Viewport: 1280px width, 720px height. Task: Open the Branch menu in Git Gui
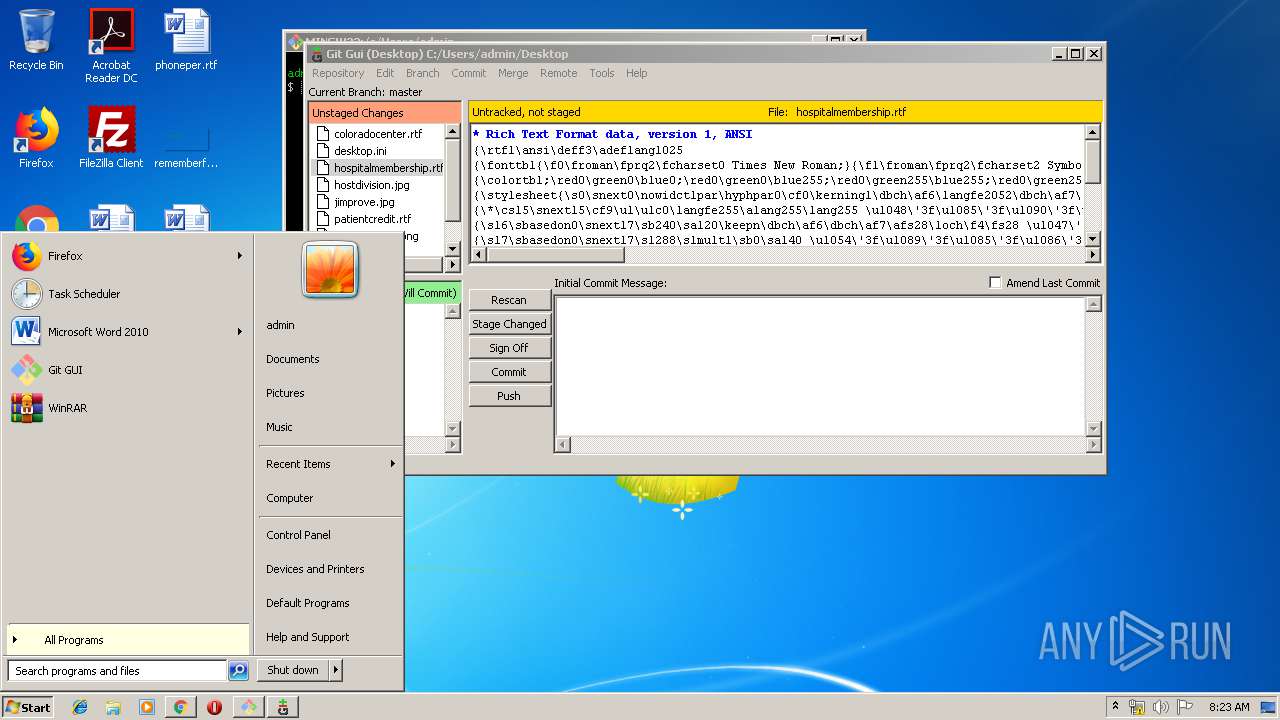click(422, 73)
